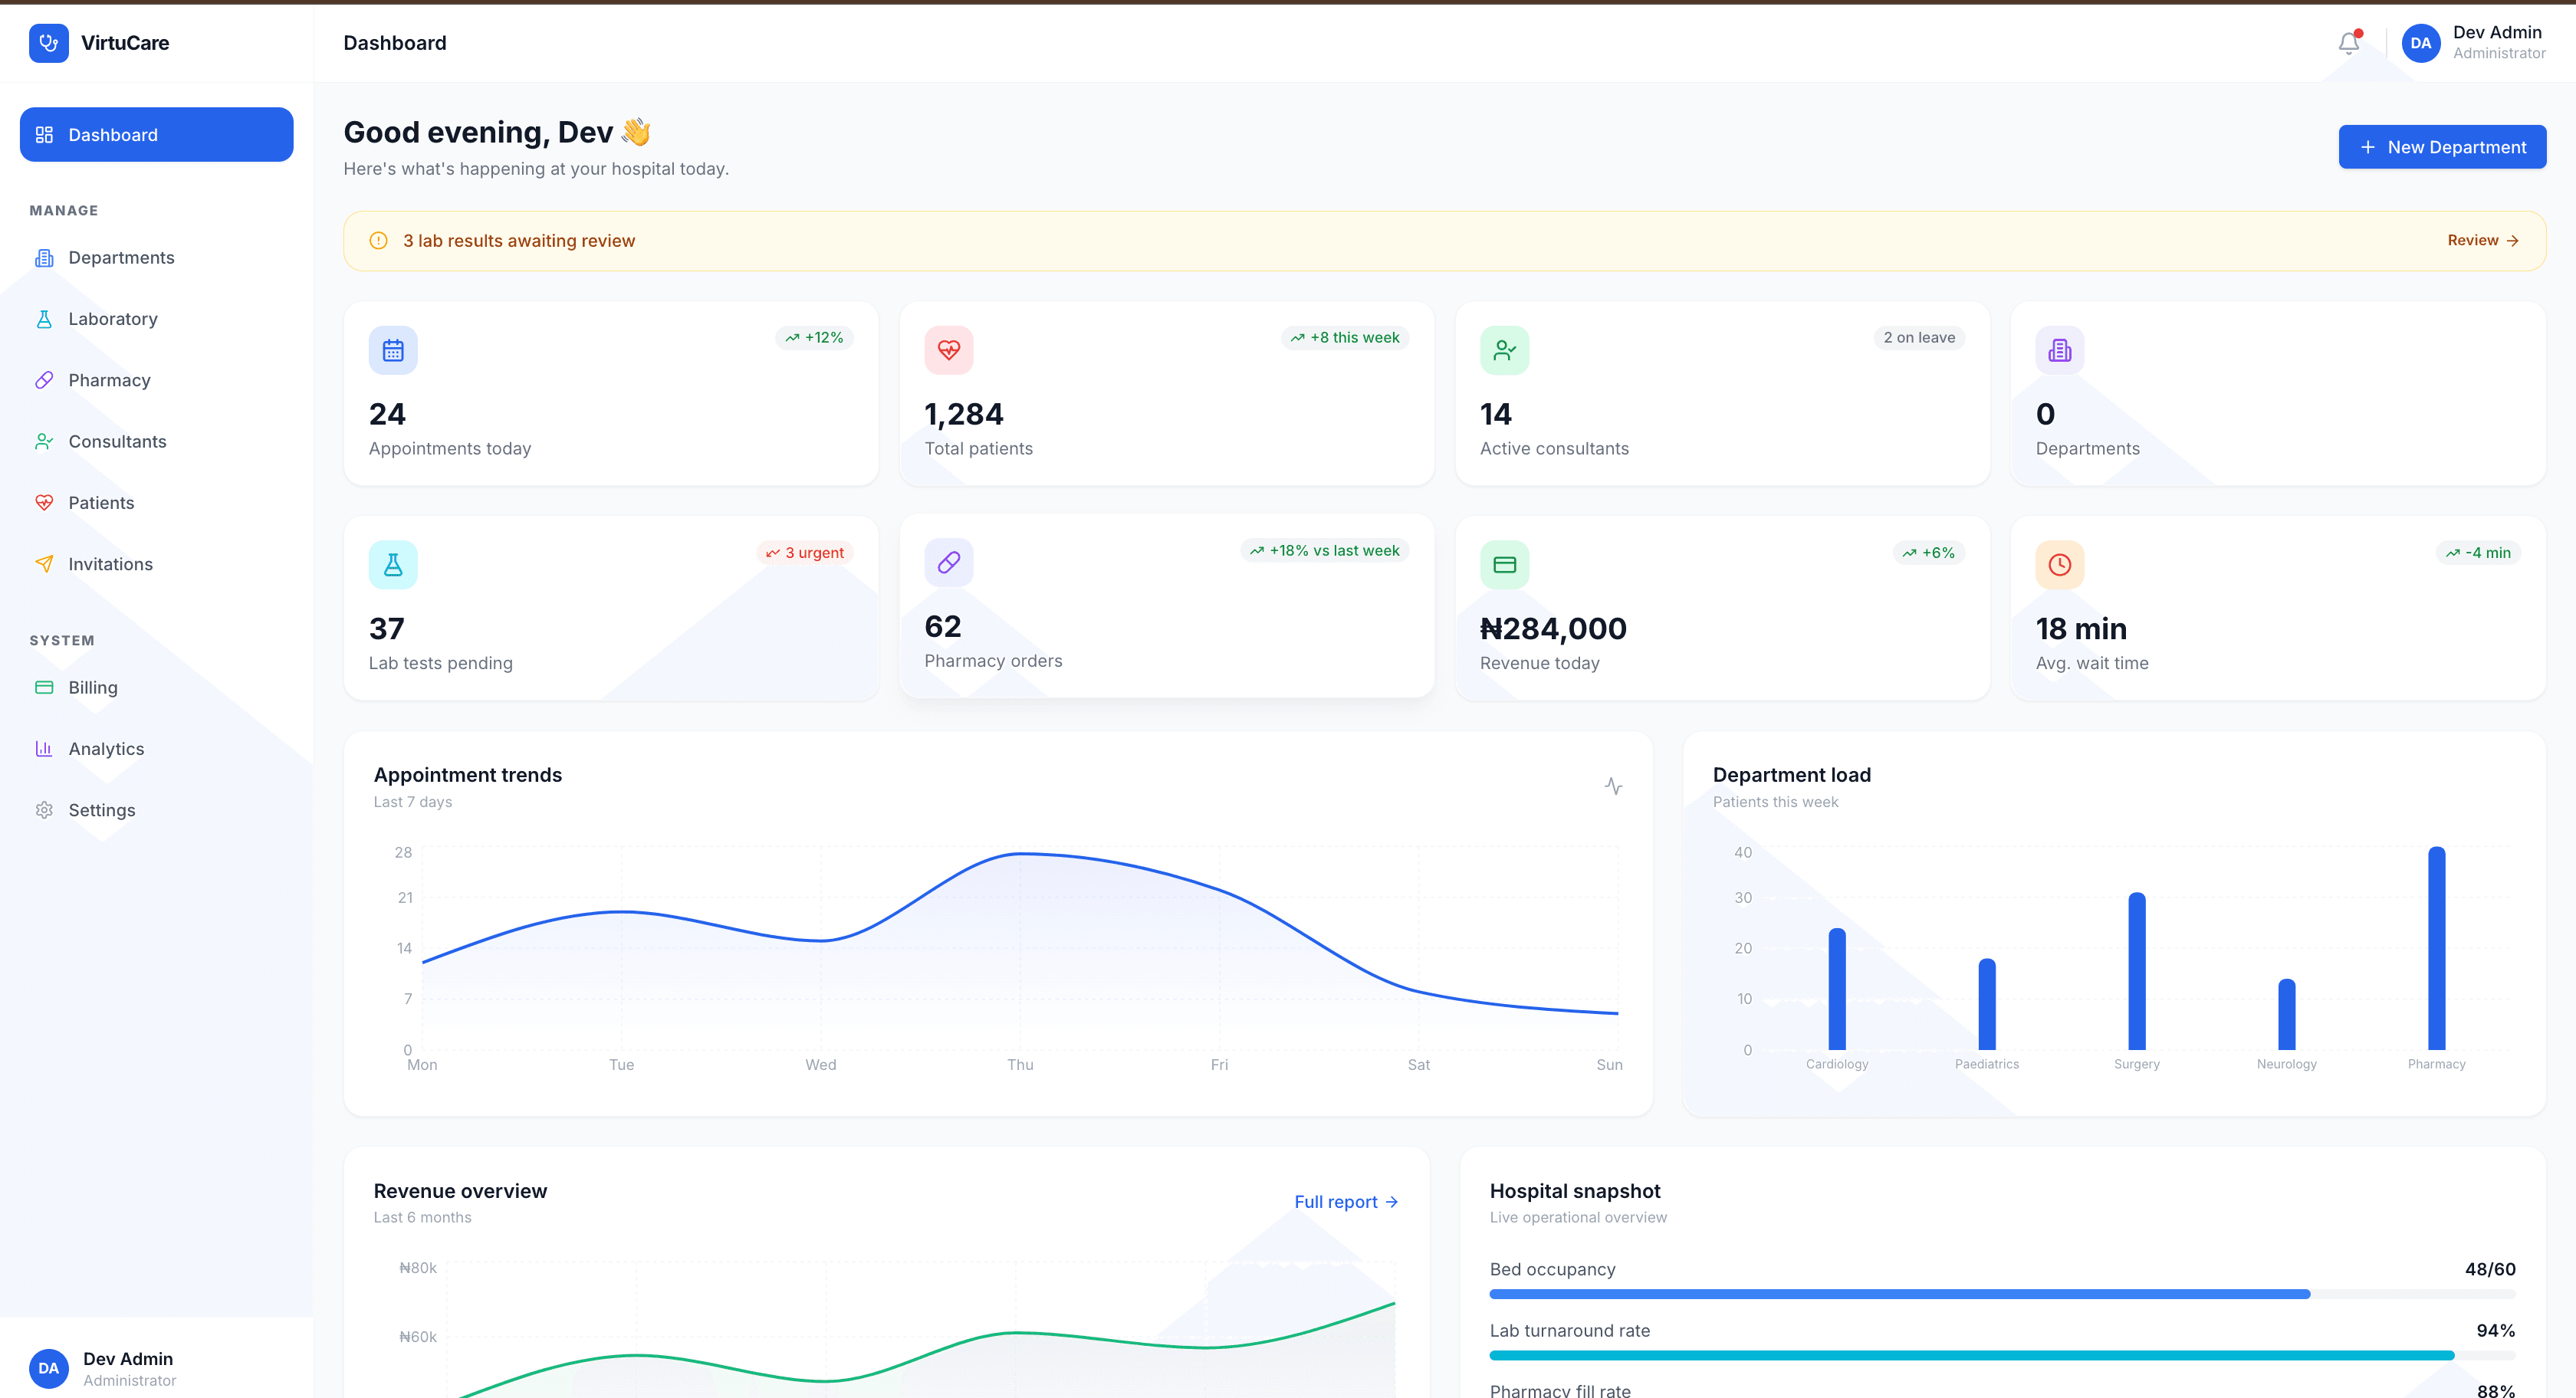The width and height of the screenshot is (2576, 1398).
Task: Select Patients from the sidebar
Action: tap(157, 503)
